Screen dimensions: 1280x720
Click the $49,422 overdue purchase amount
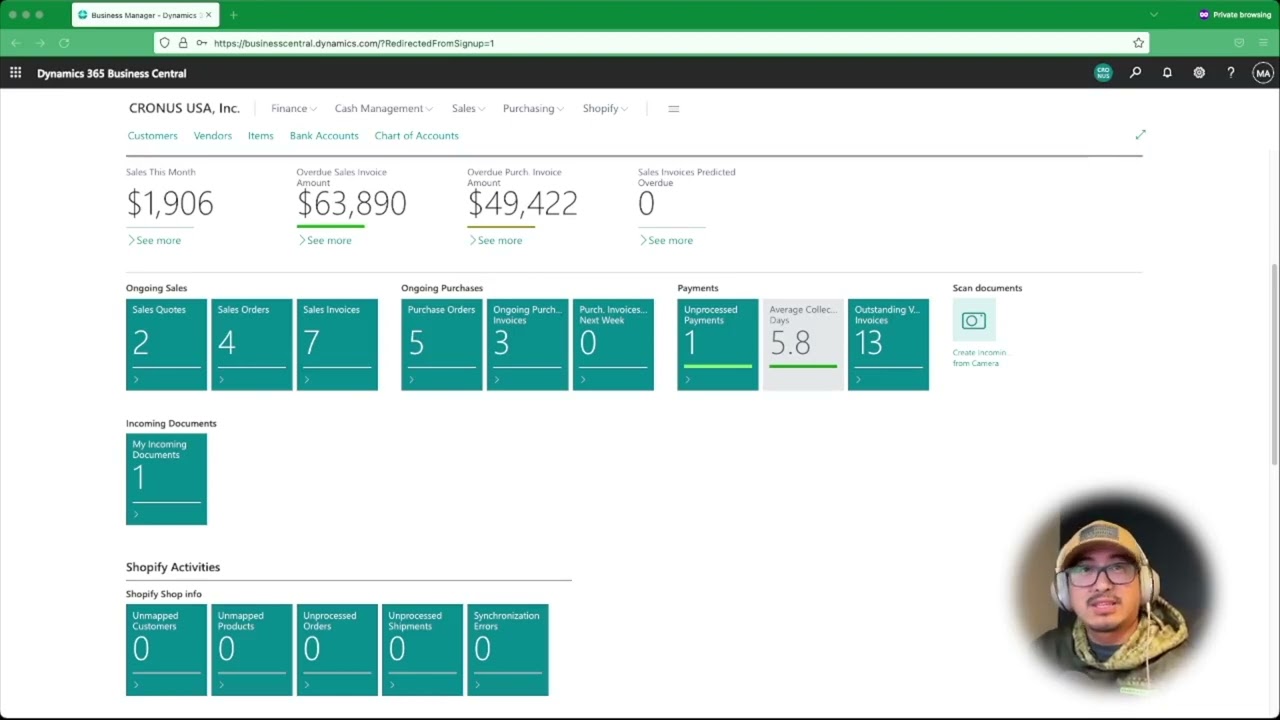coord(522,204)
